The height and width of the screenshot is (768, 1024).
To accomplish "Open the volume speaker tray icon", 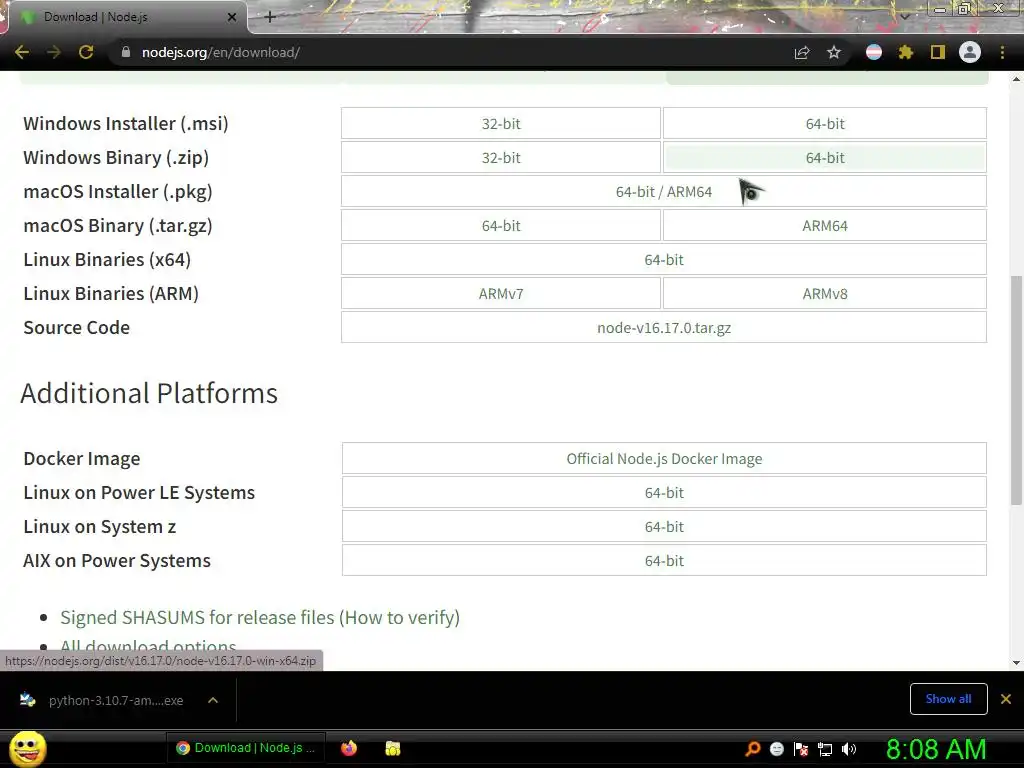I will point(848,749).
